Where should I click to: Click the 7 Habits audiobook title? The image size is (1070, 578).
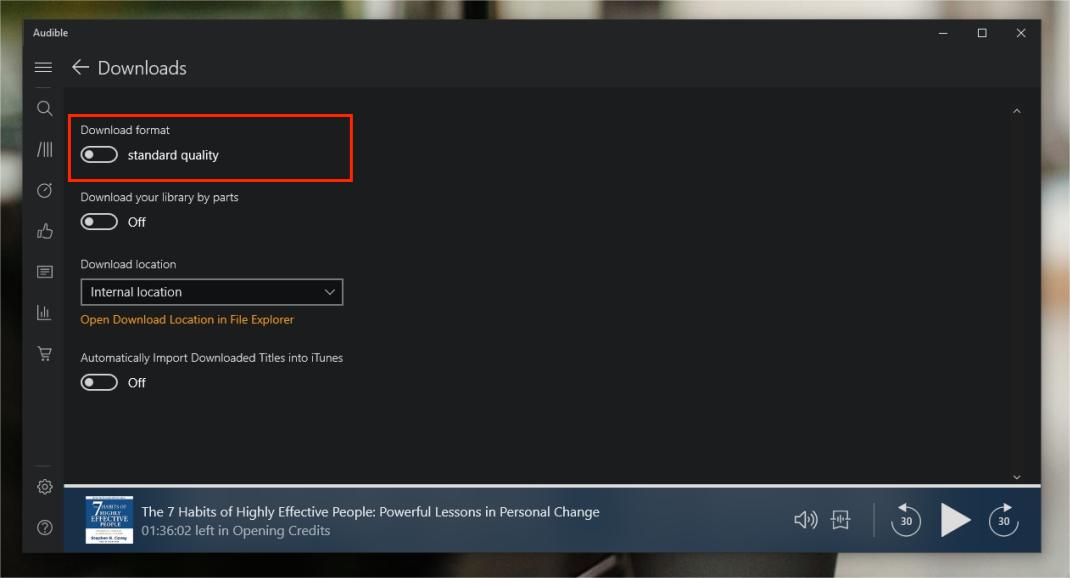click(371, 512)
